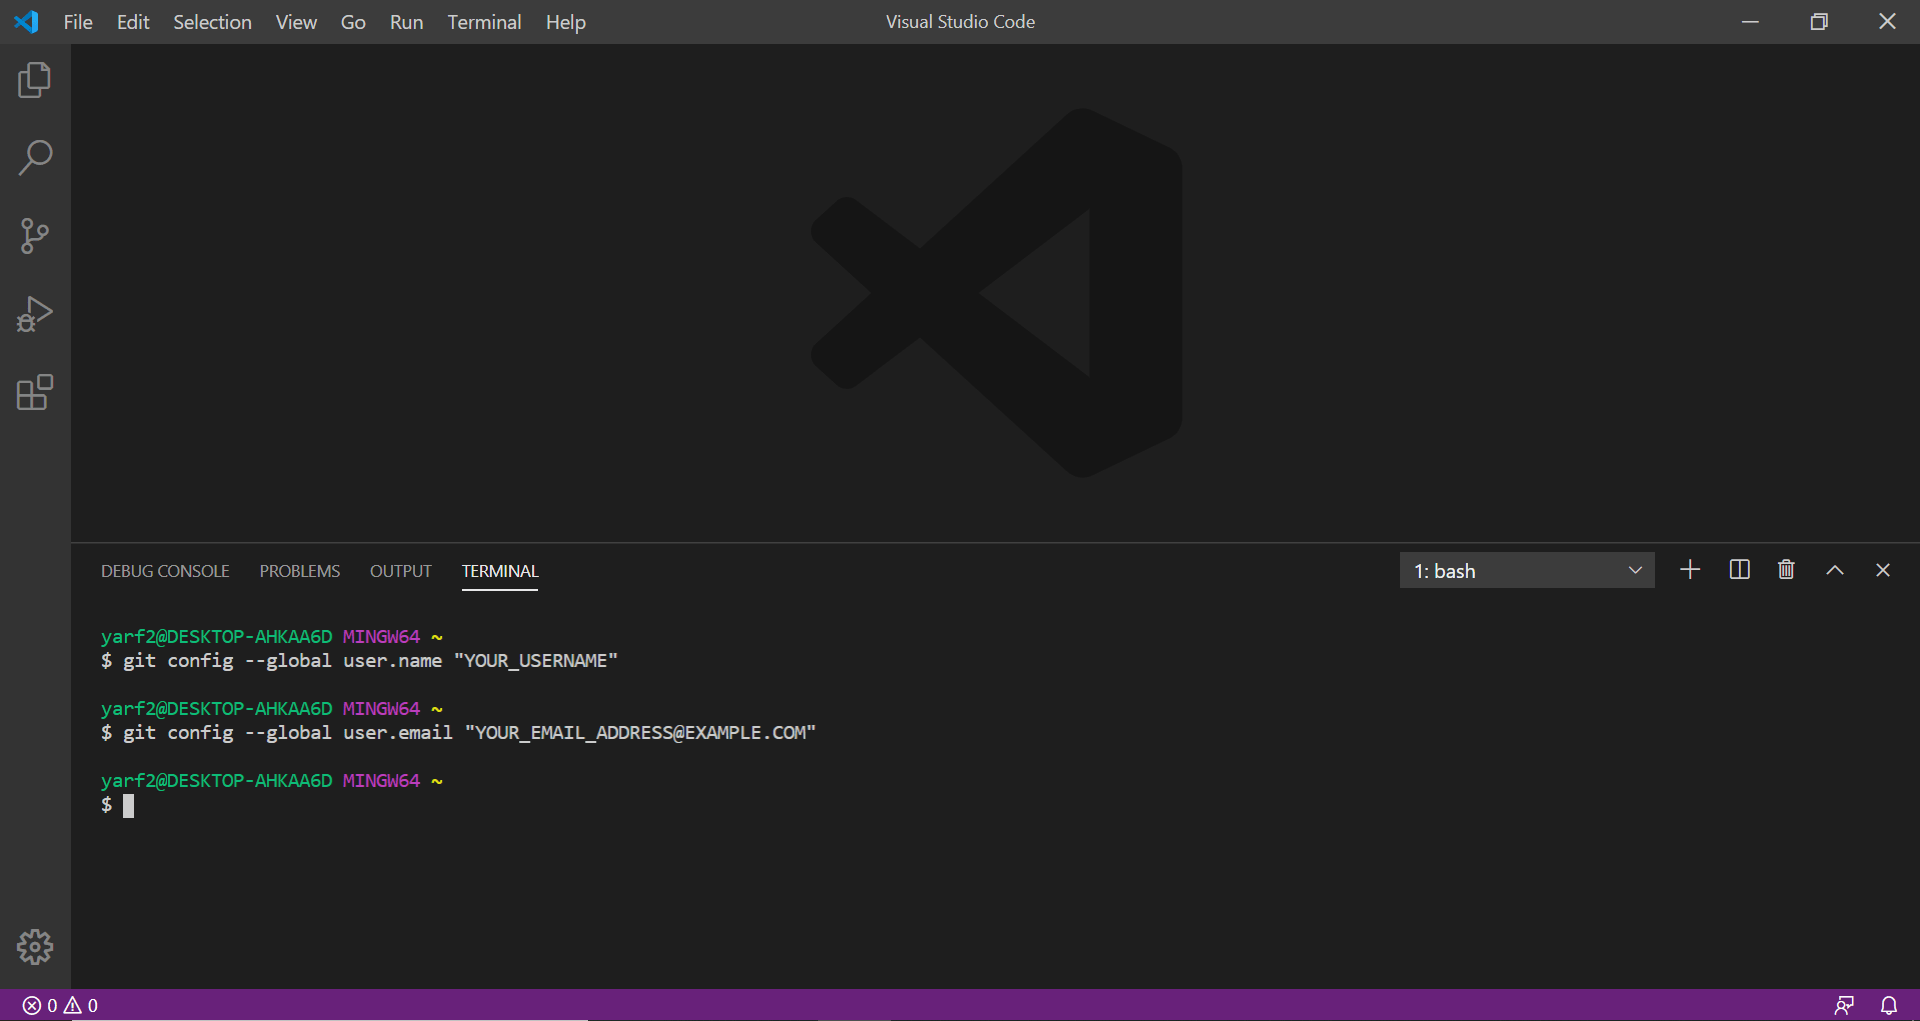This screenshot has height=1021, width=1920.
Task: Maximize the terminal panel
Action: pos(1834,570)
